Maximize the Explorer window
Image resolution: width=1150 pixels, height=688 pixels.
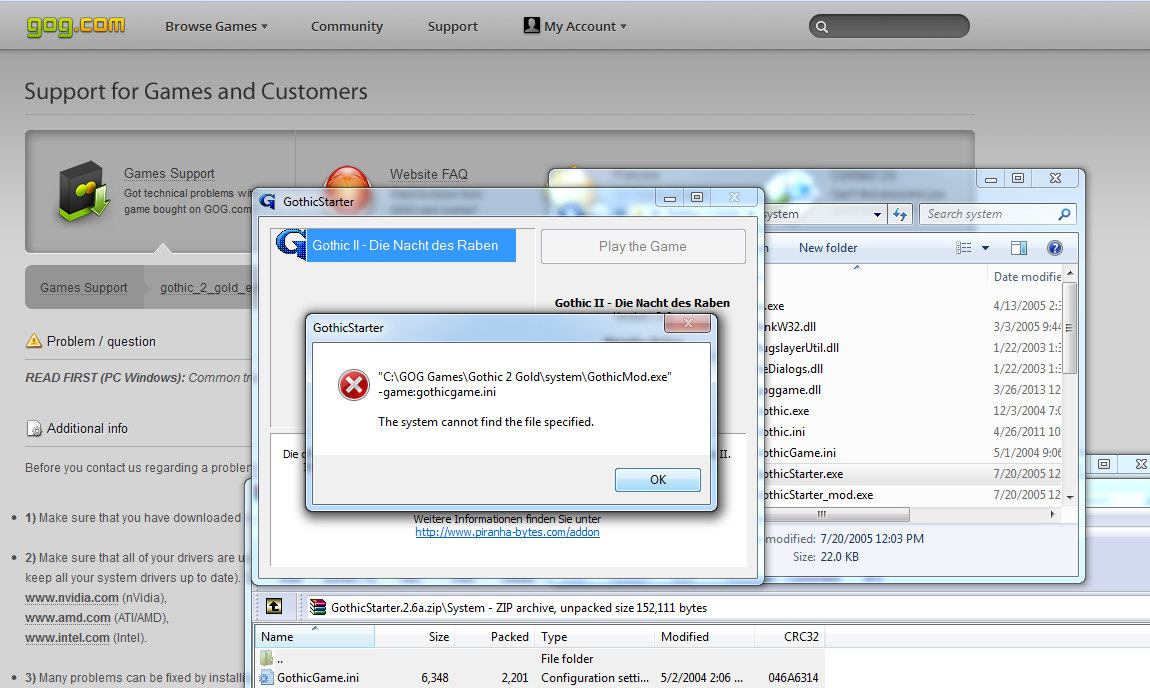(1018, 178)
